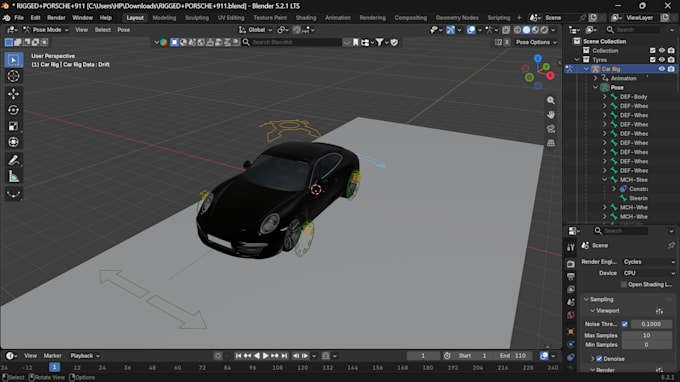Open the viewport Pose menu
680x382 pixels.
(124, 30)
